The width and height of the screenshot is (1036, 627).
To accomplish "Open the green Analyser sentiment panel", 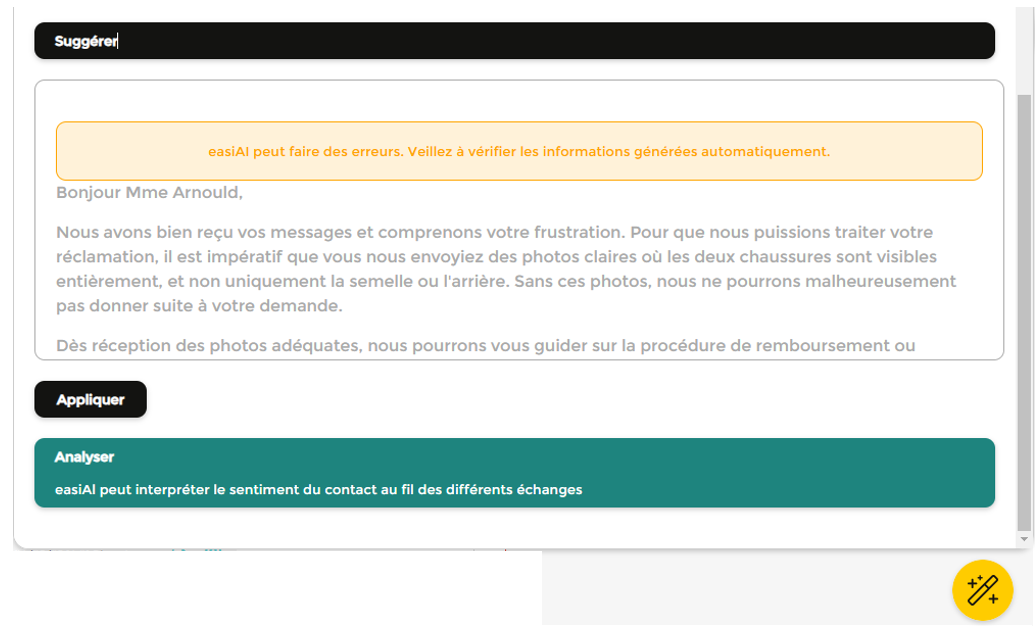I will pos(514,473).
